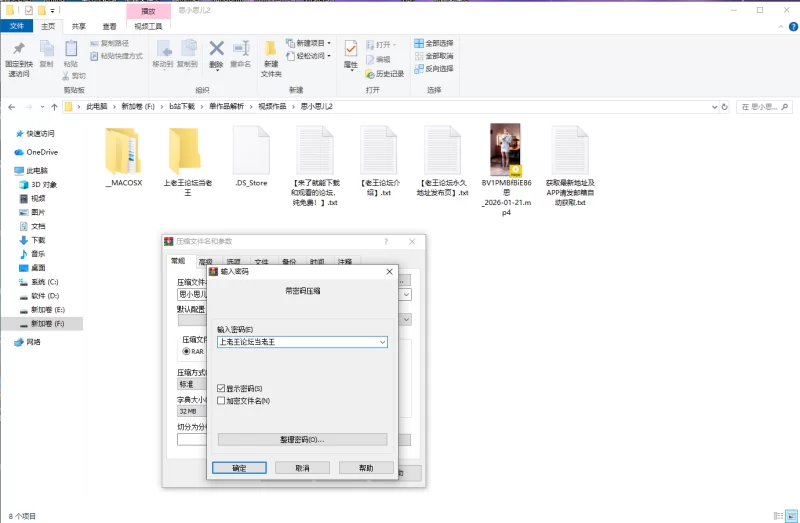This screenshot has width=800, height=523.
Task: Switch to the View ribbon tab
Action: (x=109, y=26)
